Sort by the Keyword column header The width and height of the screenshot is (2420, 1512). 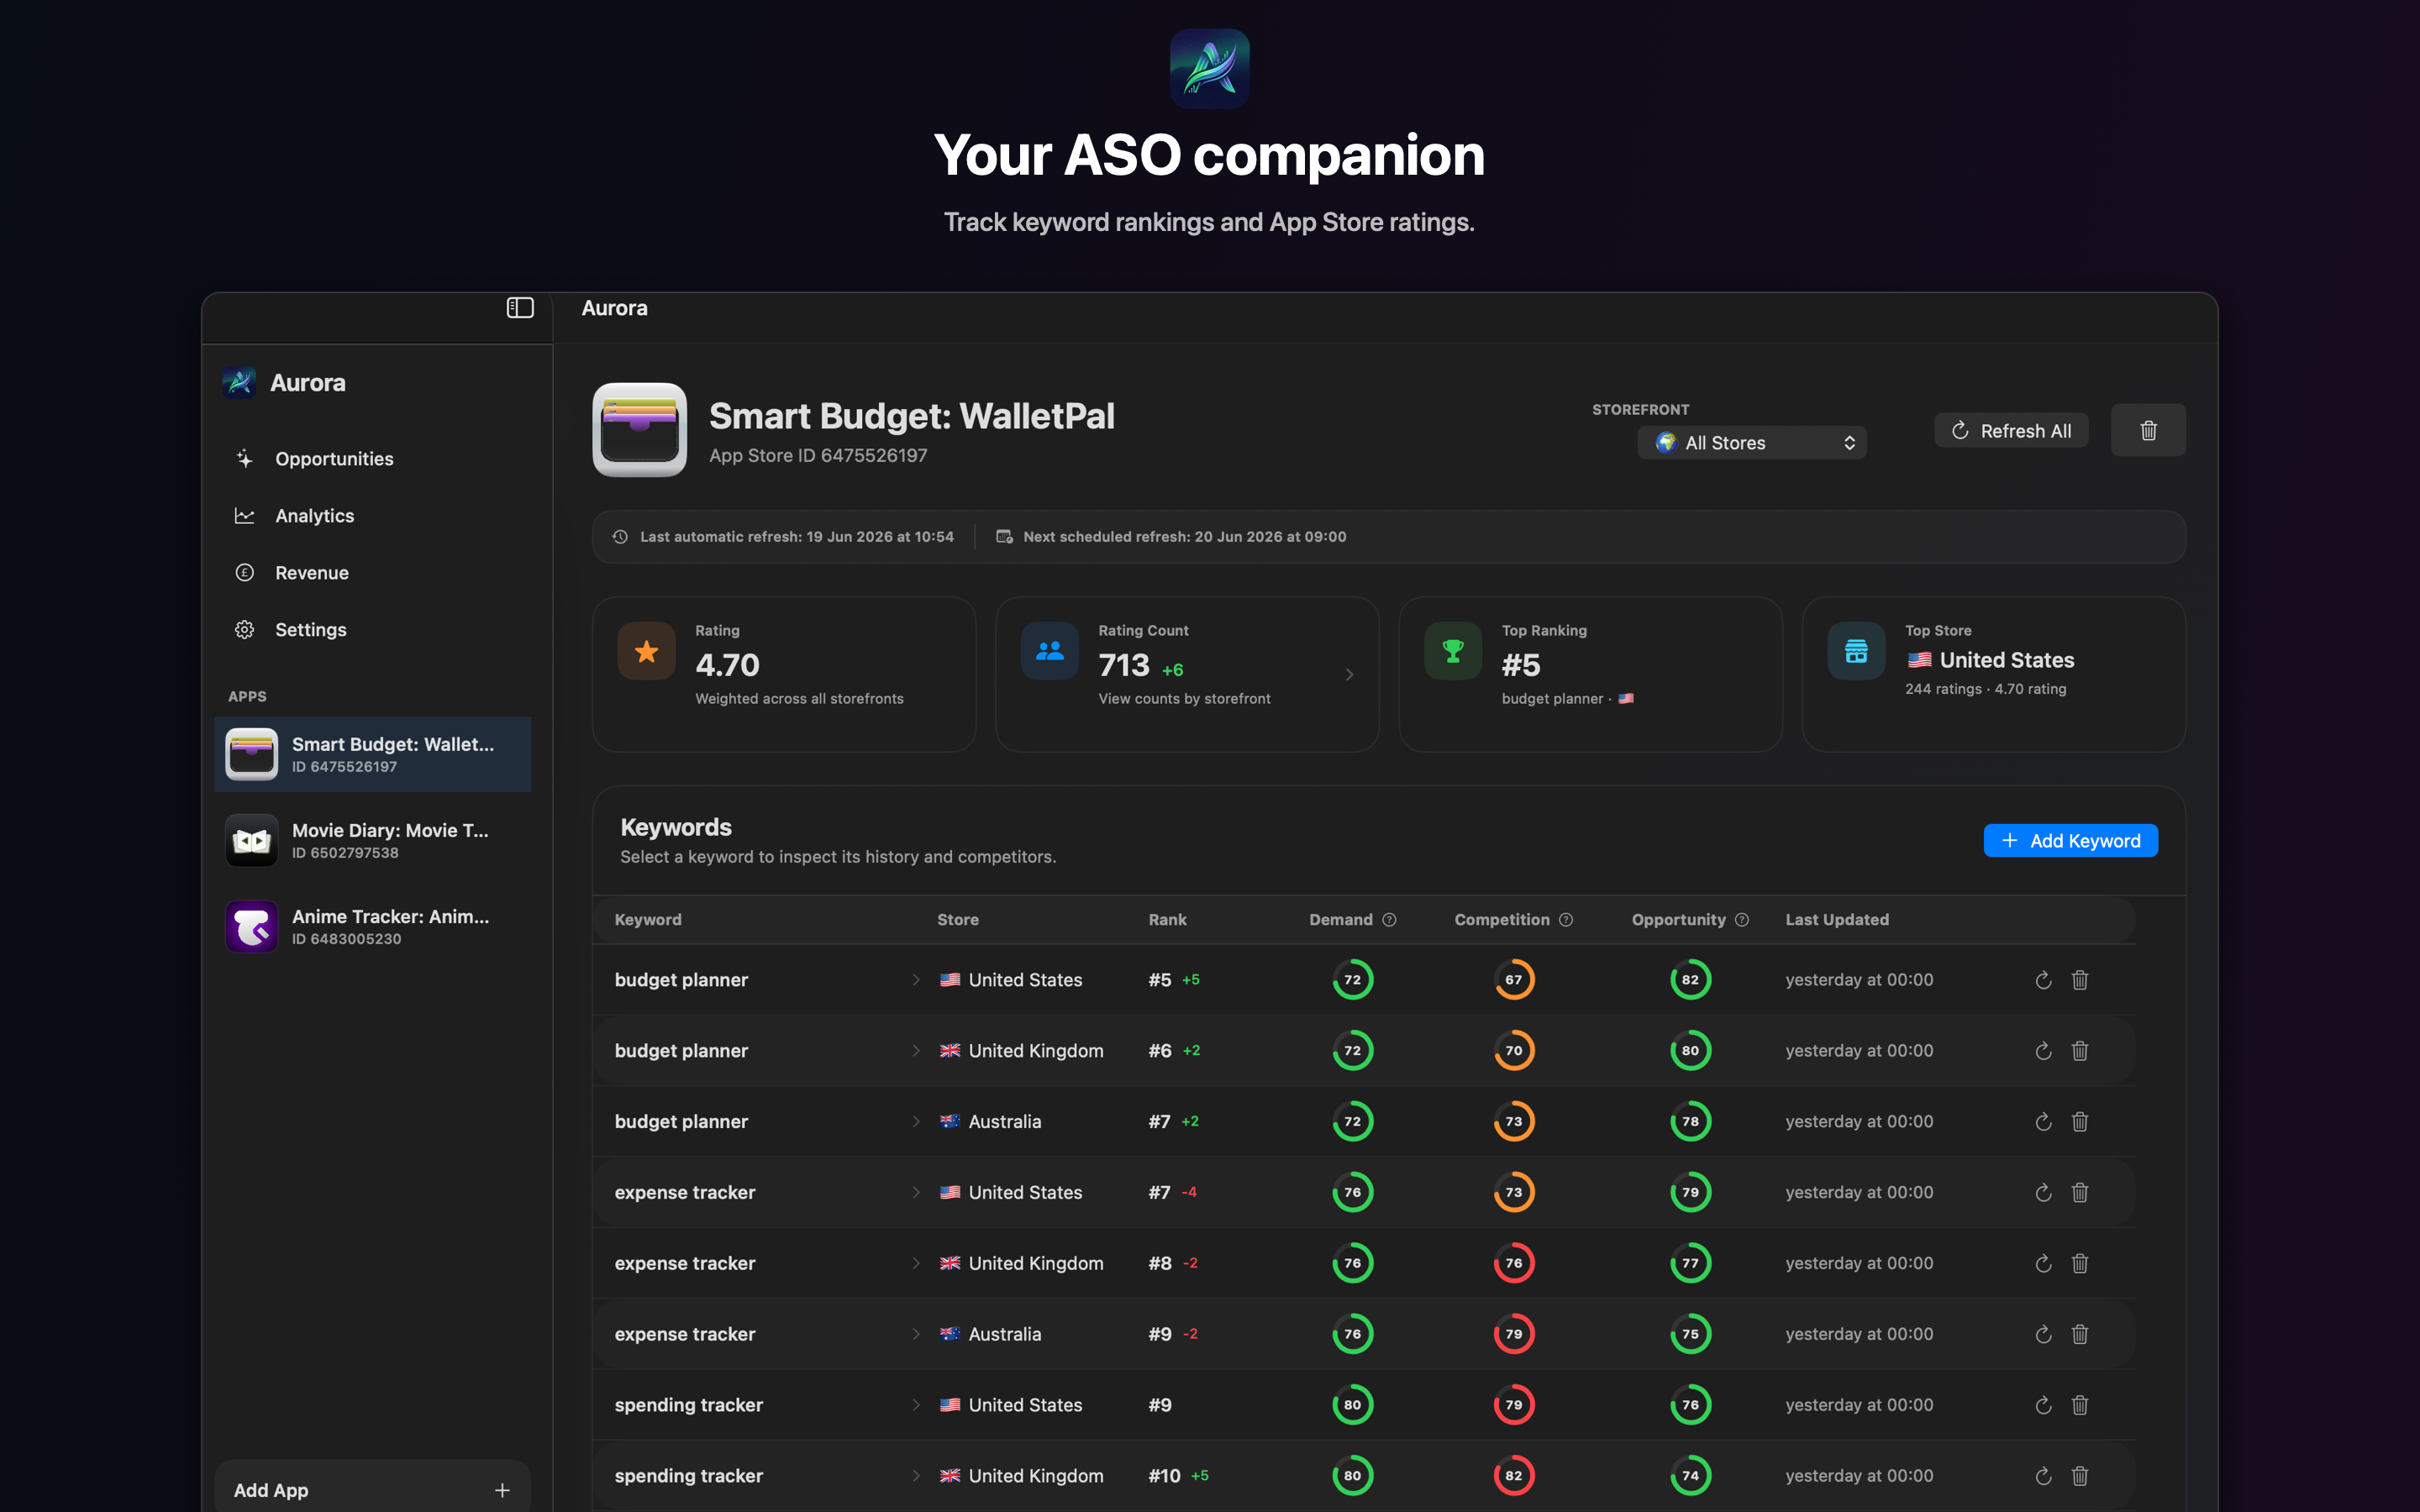pyautogui.click(x=648, y=920)
